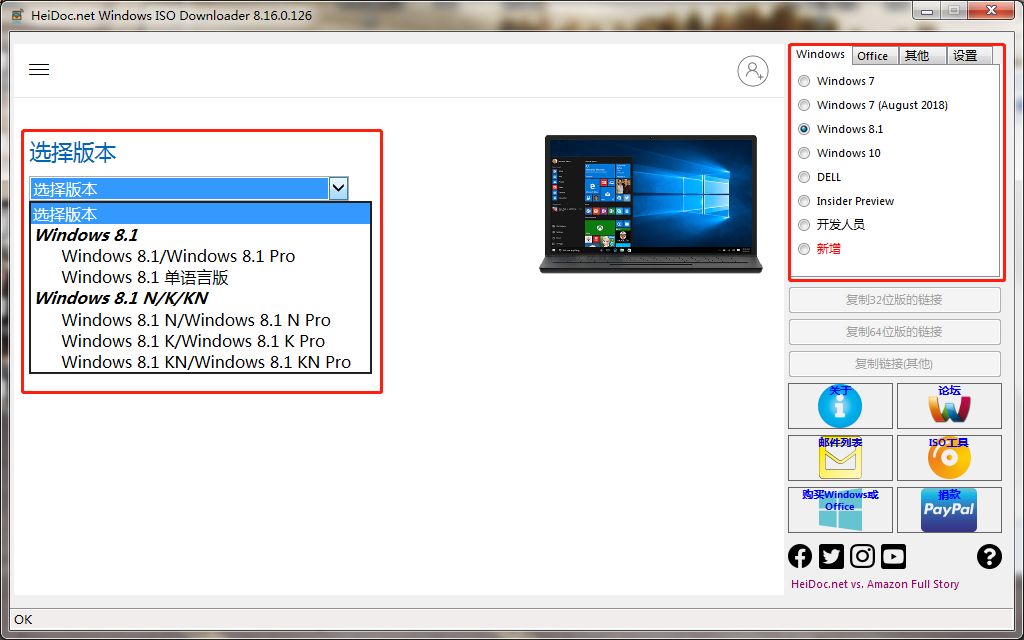Choose Windows 8.1/Windows 8.1 Pro
This screenshot has width=1024, height=640.
pyautogui.click(x=178, y=256)
